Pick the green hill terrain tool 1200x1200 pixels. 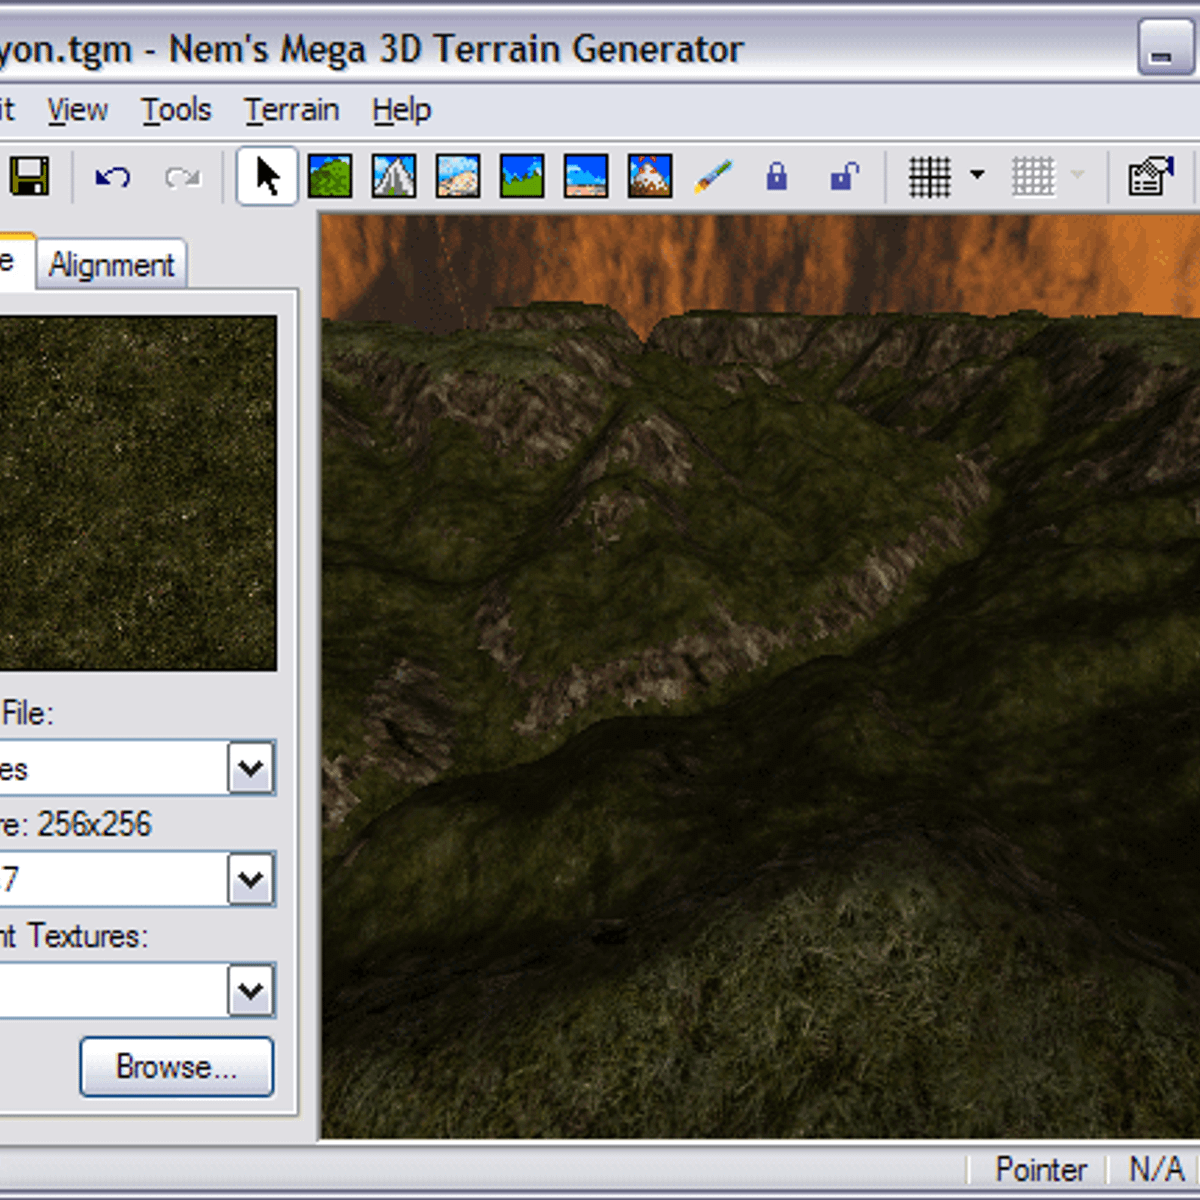[x=330, y=177]
